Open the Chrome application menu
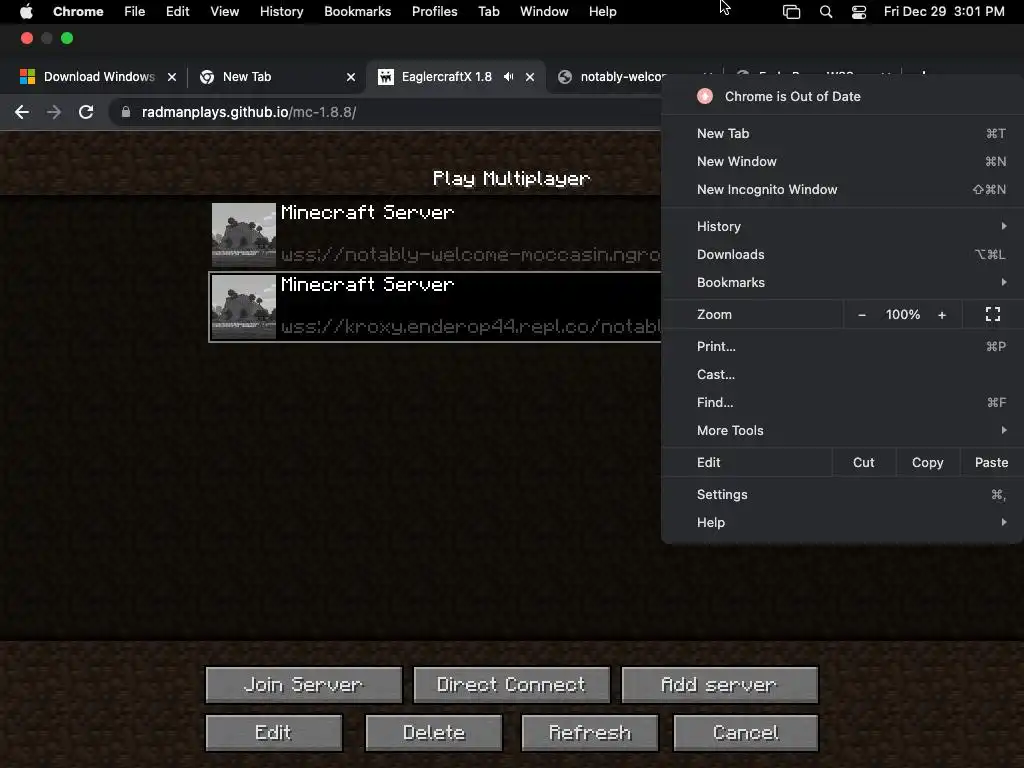The width and height of the screenshot is (1024, 768). pyautogui.click(x=78, y=12)
